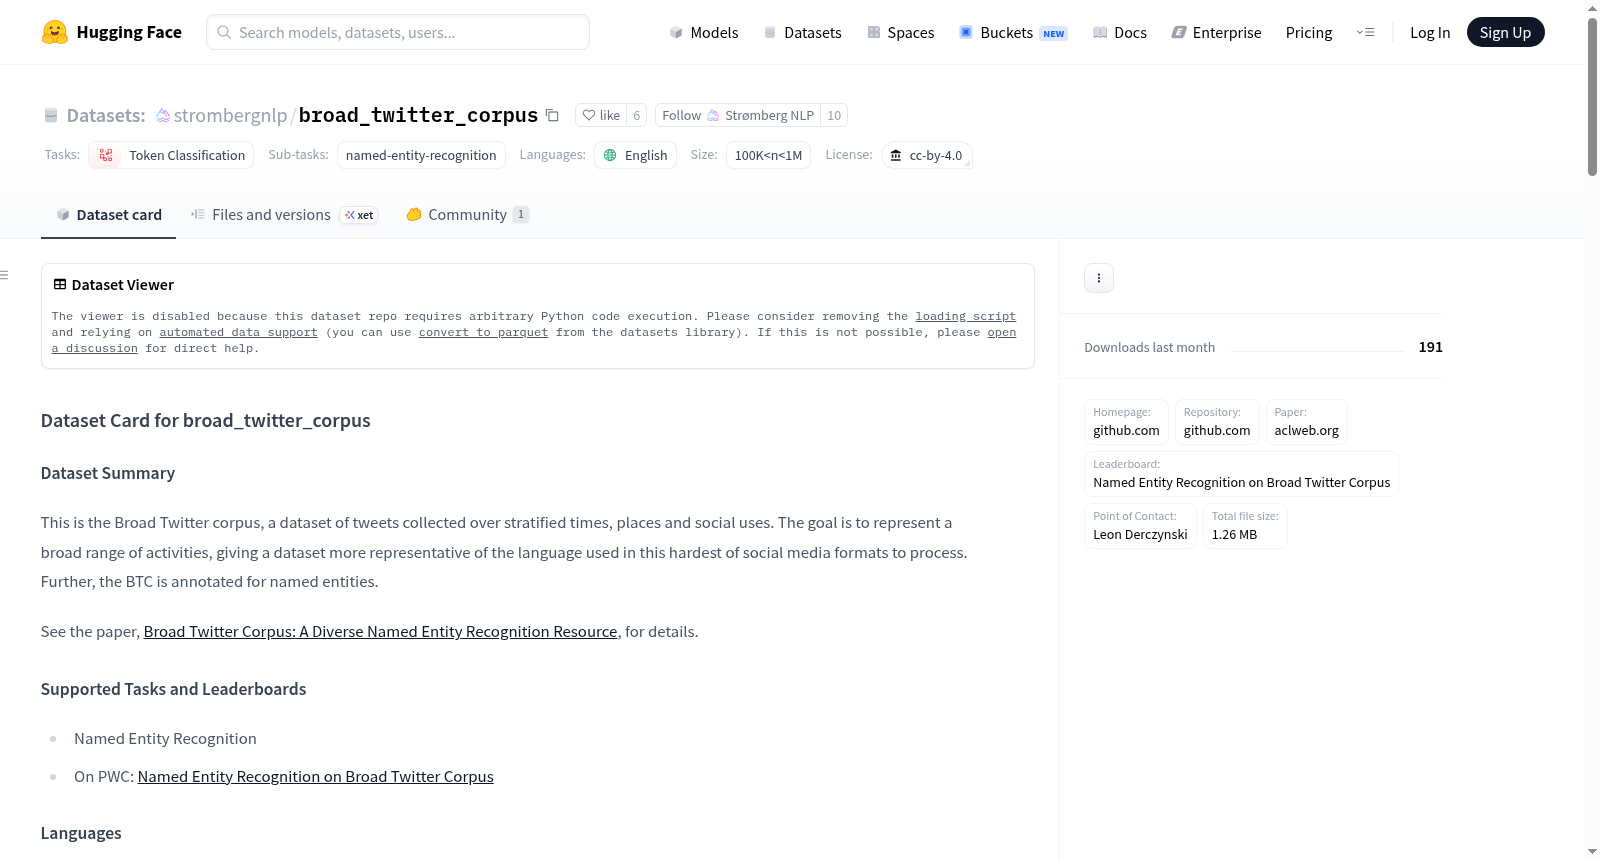Open the sidebar Leaderboard link

tap(1241, 474)
